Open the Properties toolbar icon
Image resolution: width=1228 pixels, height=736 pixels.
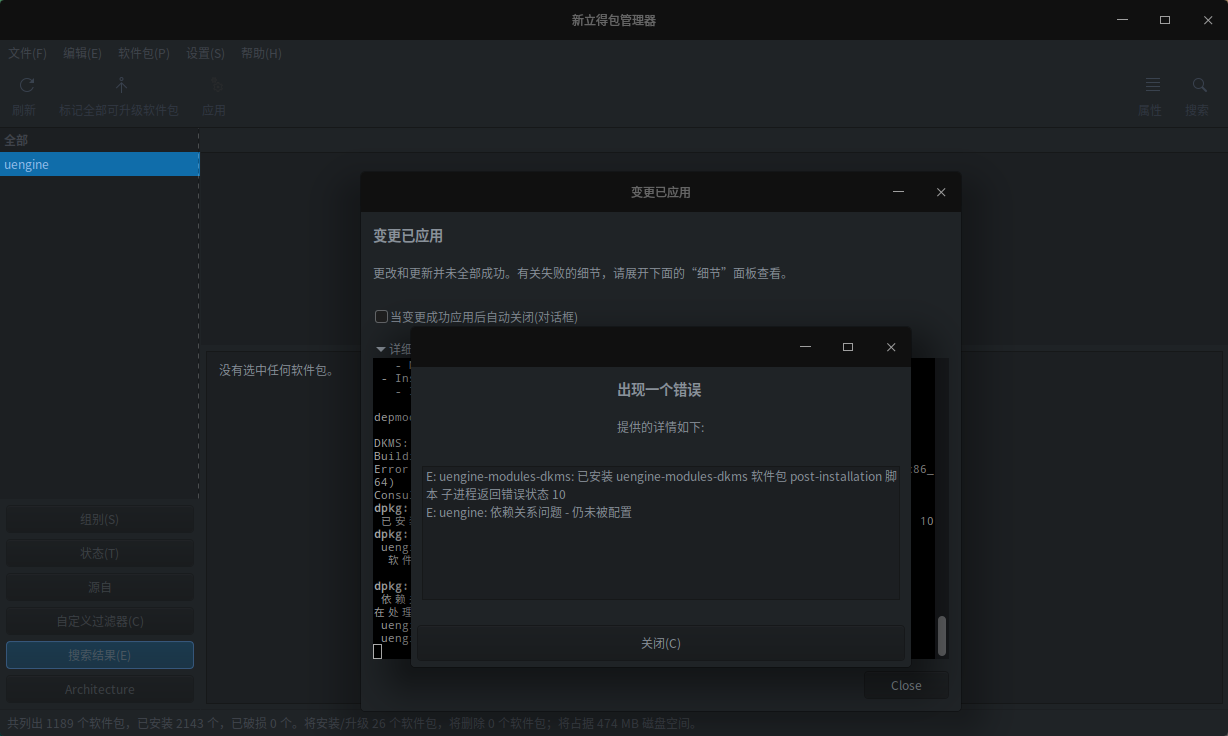tap(1152, 85)
